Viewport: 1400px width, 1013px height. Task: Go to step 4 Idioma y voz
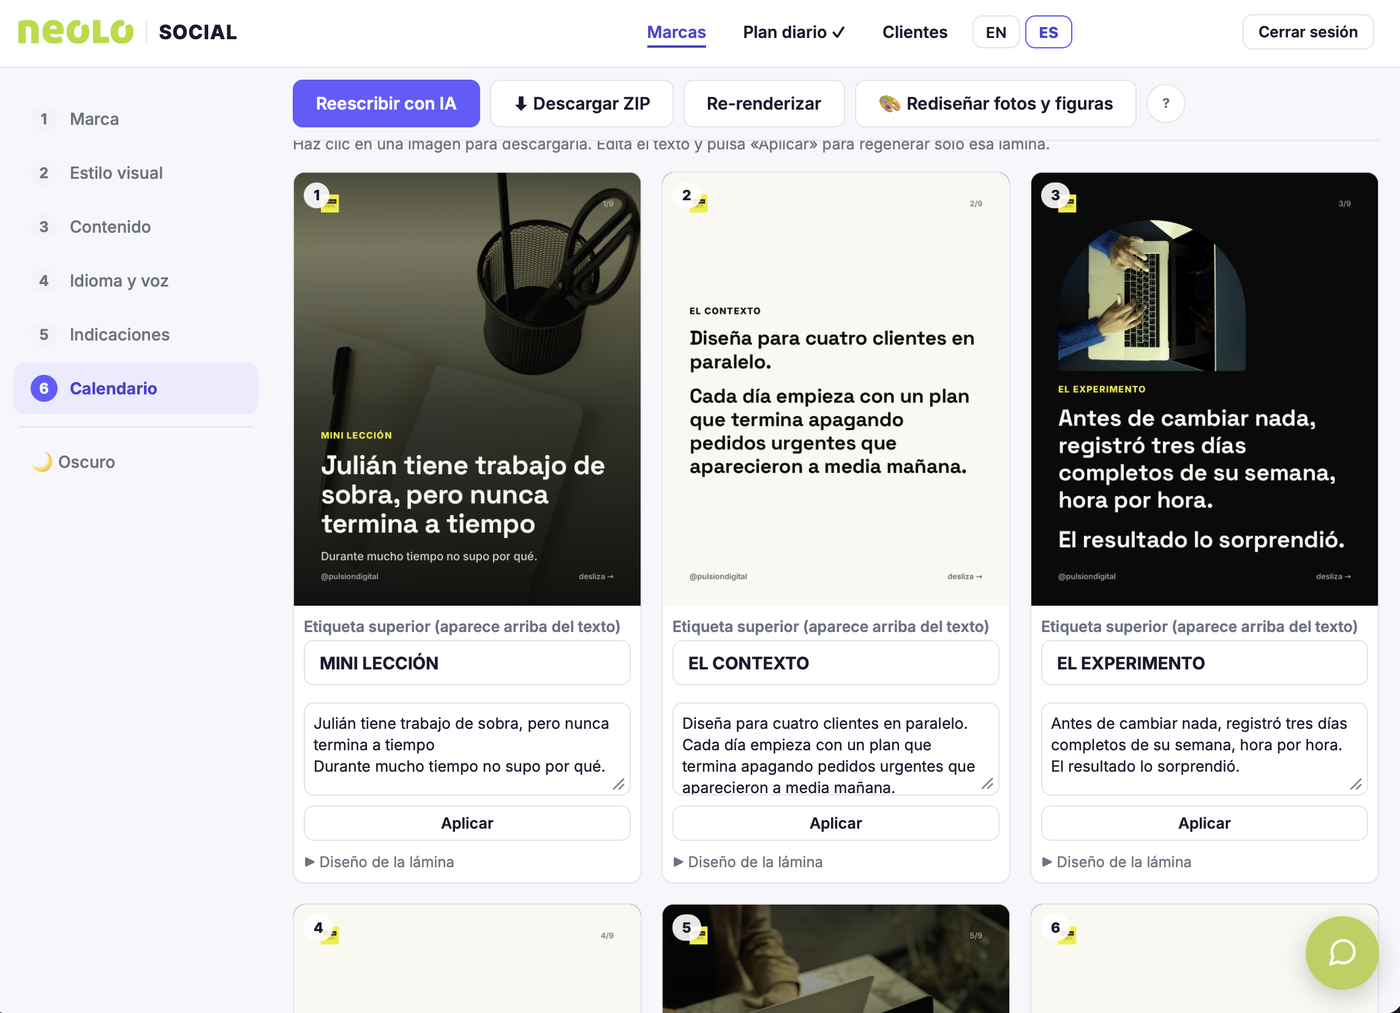pyautogui.click(x=136, y=281)
